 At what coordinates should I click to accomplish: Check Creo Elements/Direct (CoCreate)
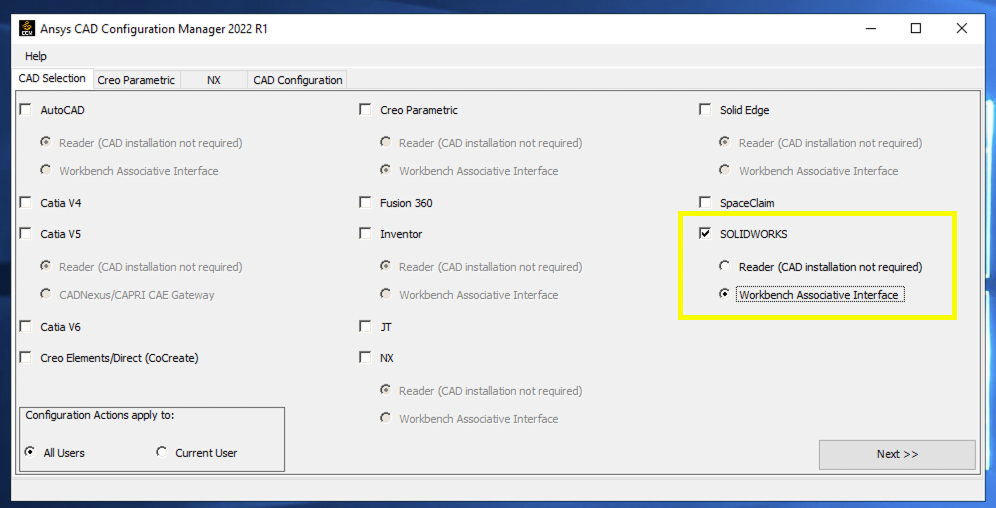(25, 358)
